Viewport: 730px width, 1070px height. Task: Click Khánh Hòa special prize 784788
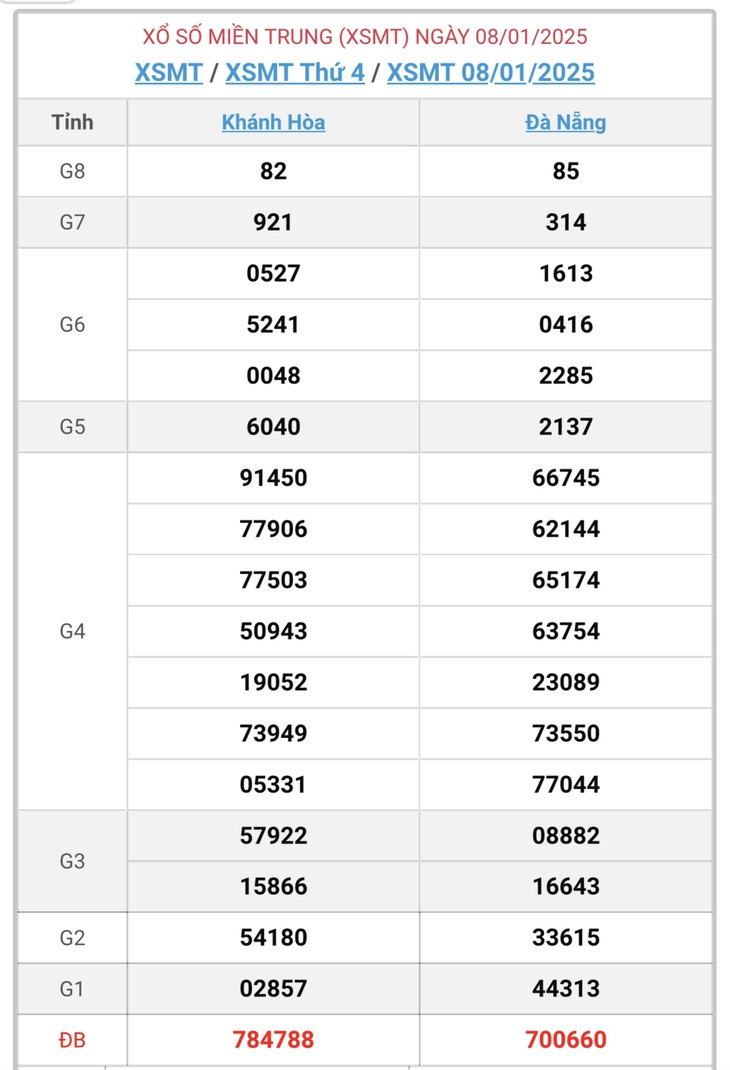click(273, 1039)
